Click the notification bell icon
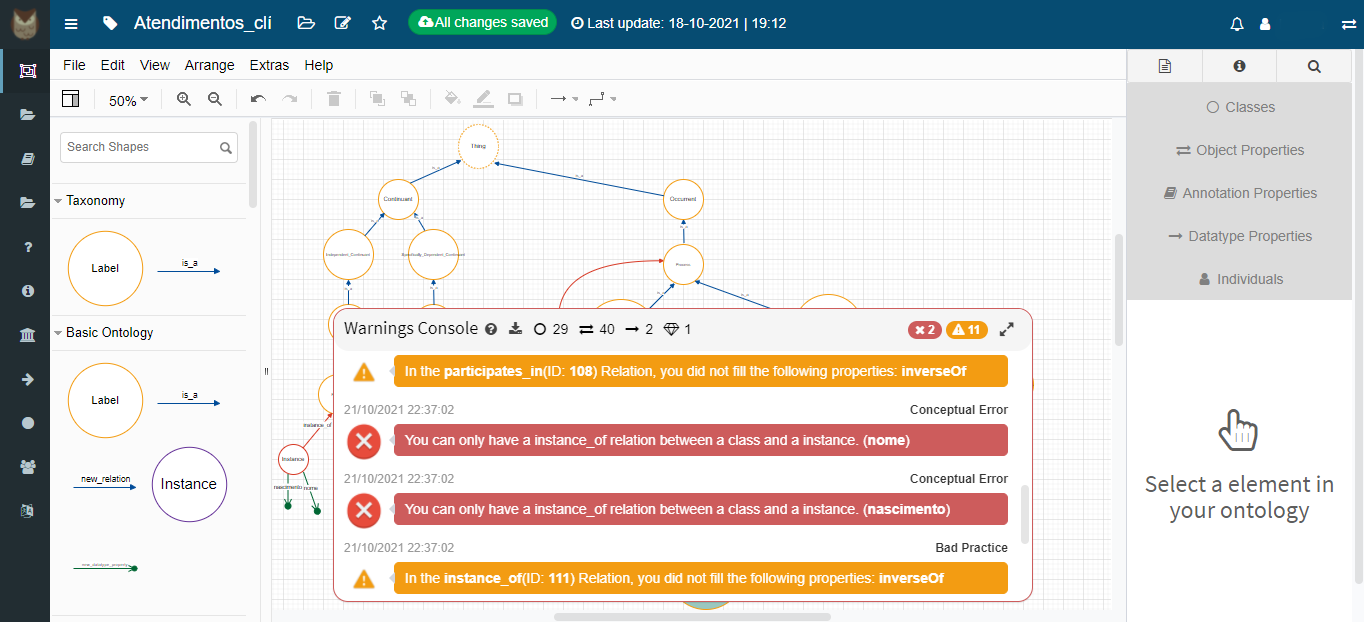This screenshot has width=1364, height=622. [x=1237, y=23]
